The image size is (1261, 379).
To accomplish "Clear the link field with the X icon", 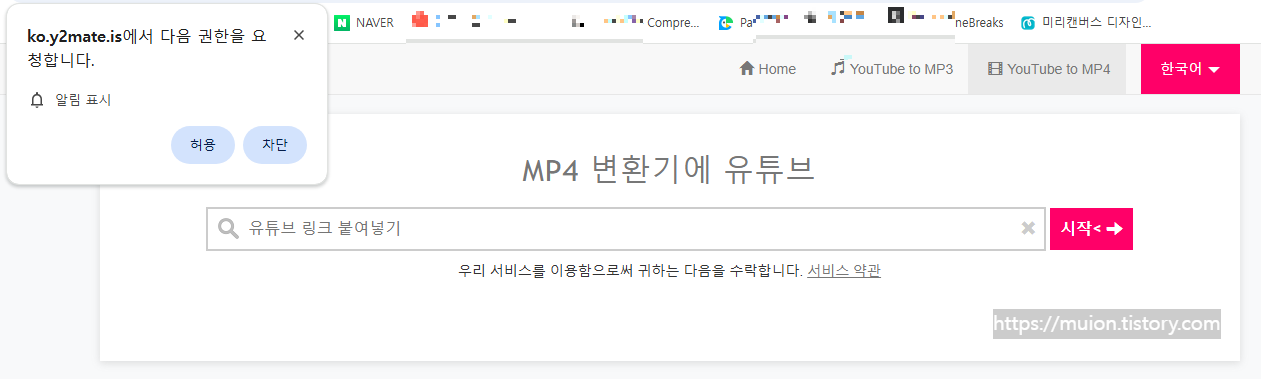I will (x=1028, y=228).
